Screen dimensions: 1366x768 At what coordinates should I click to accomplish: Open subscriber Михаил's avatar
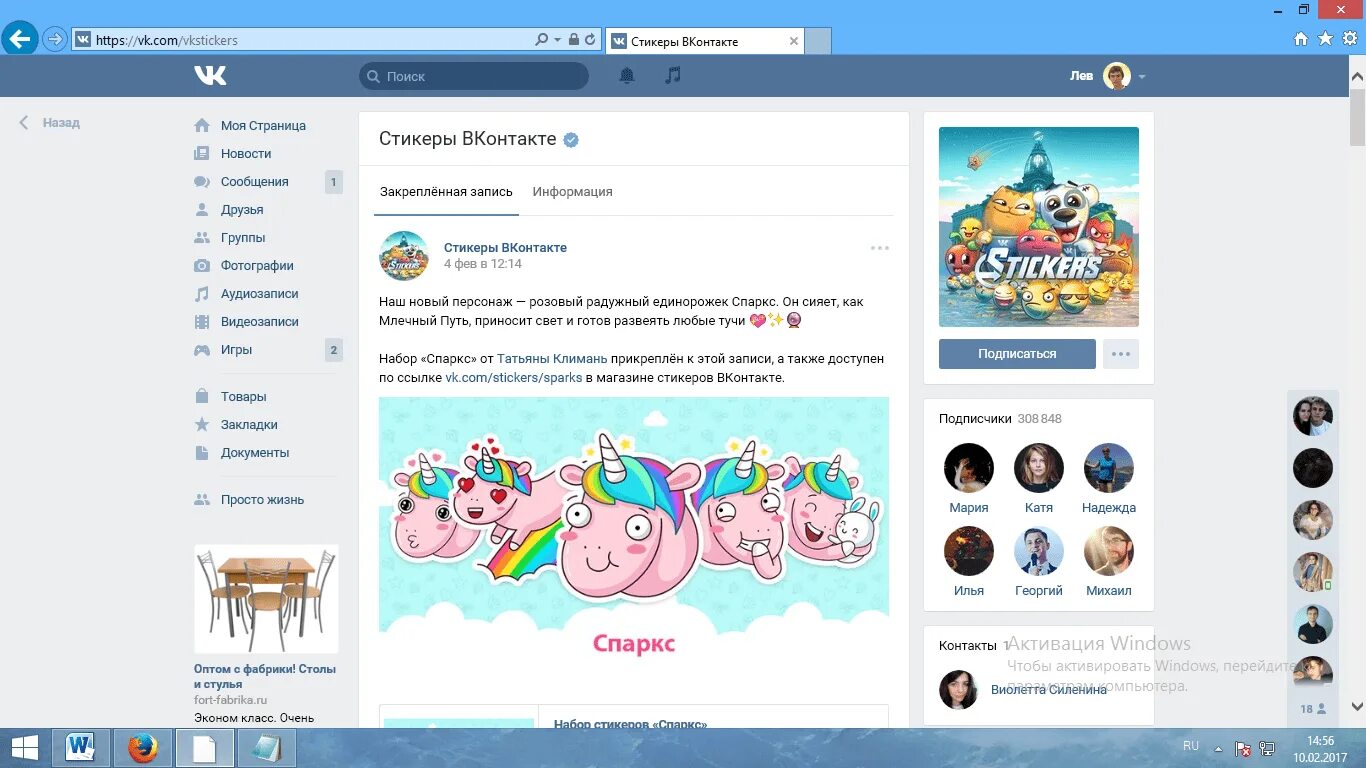1109,551
